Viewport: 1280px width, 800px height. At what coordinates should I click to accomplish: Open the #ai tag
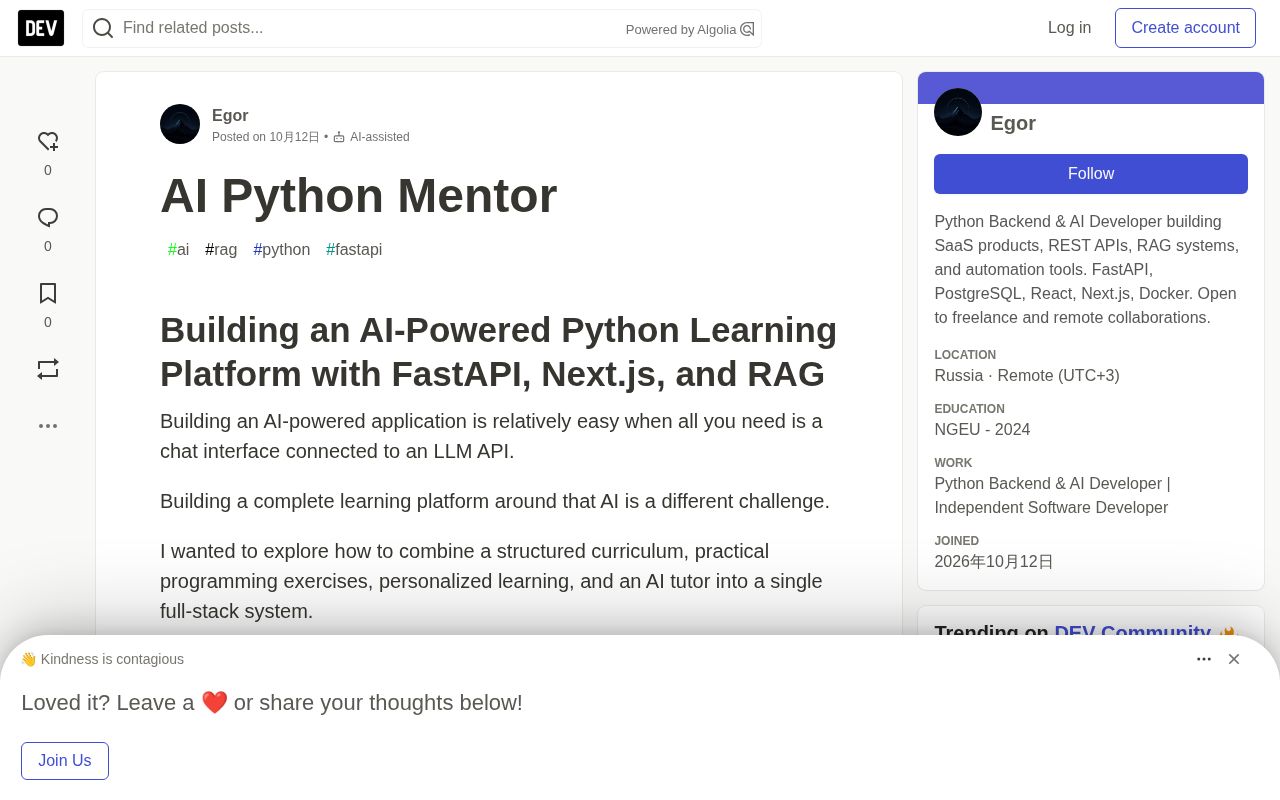[178, 250]
